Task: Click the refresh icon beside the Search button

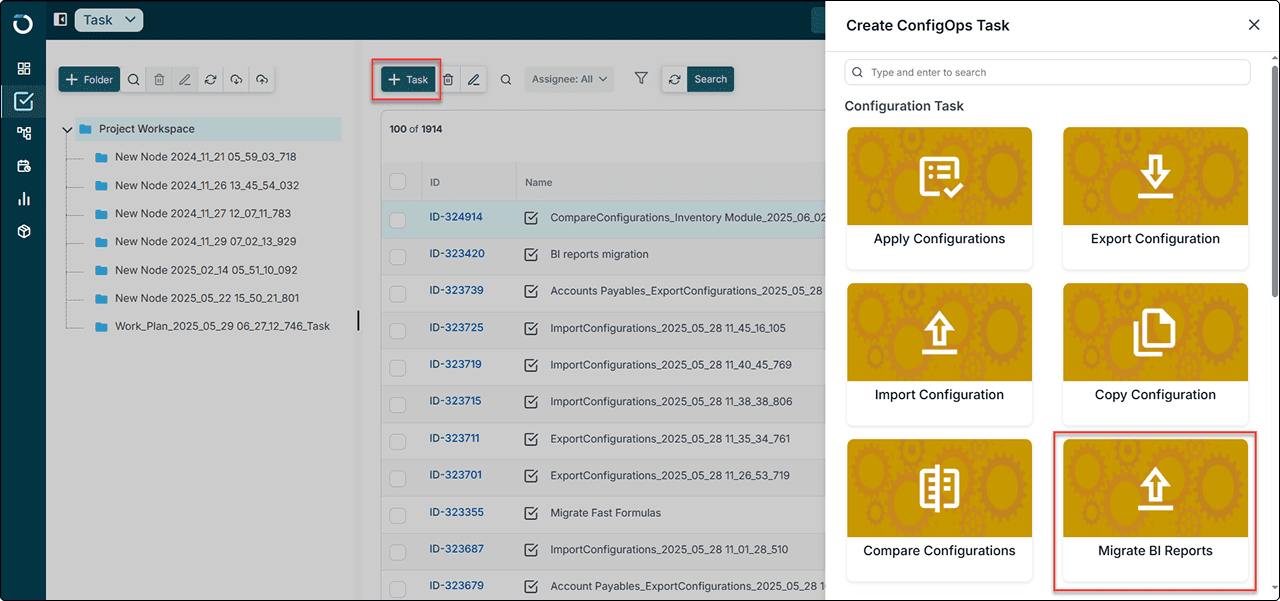Action: click(675, 80)
